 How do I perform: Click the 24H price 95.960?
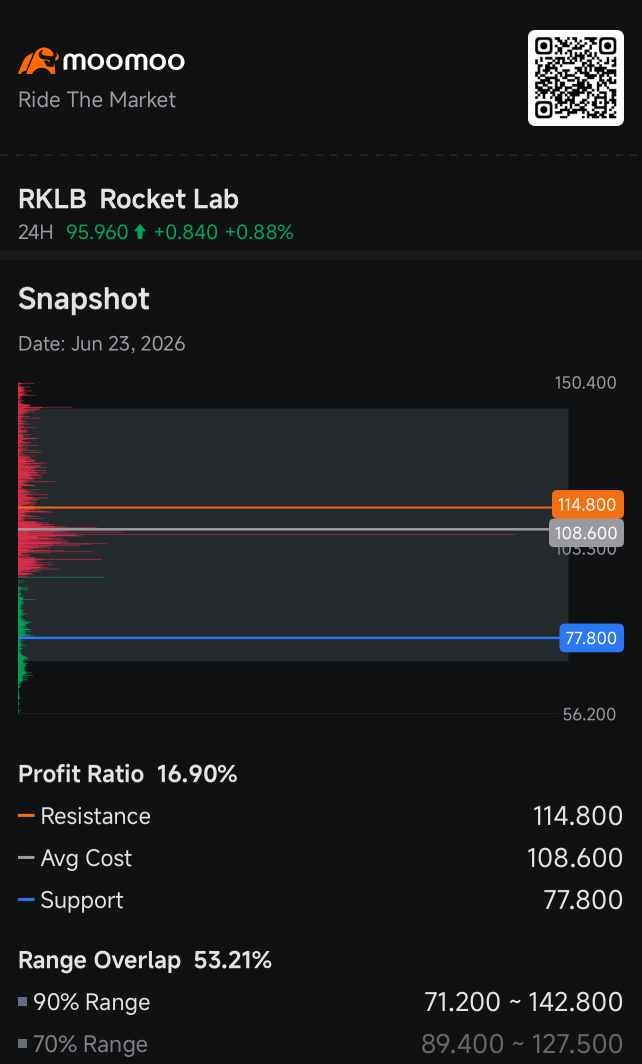97,233
